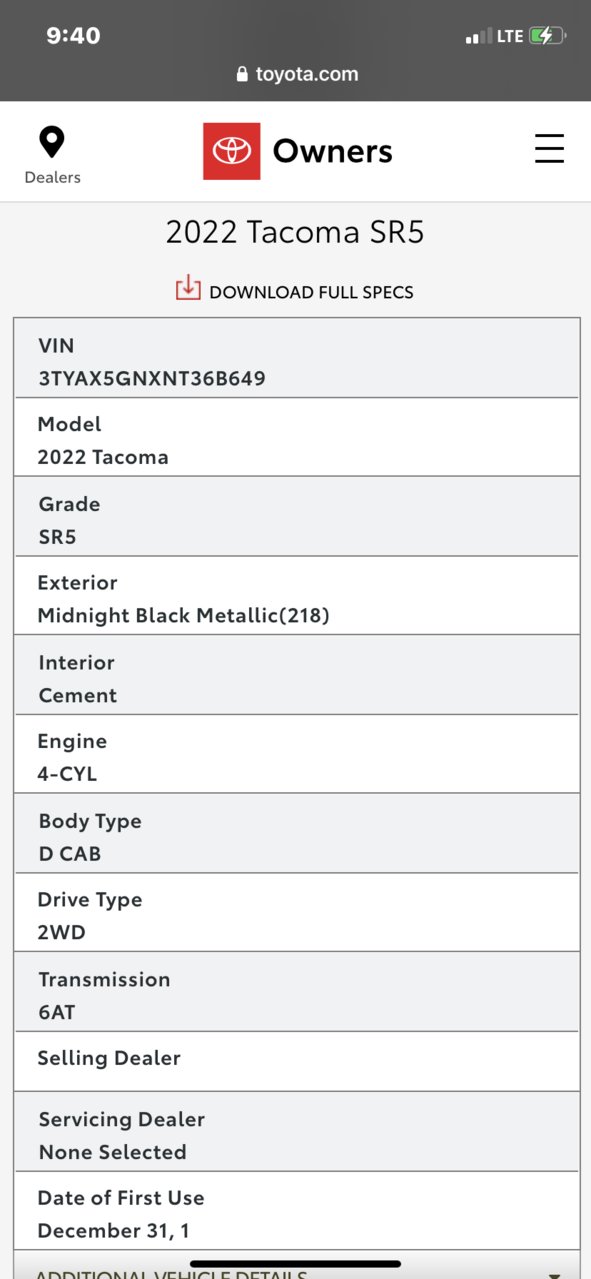Tap the lock icon beside toyota.com
The height and width of the screenshot is (1279, 591).
click(242, 75)
